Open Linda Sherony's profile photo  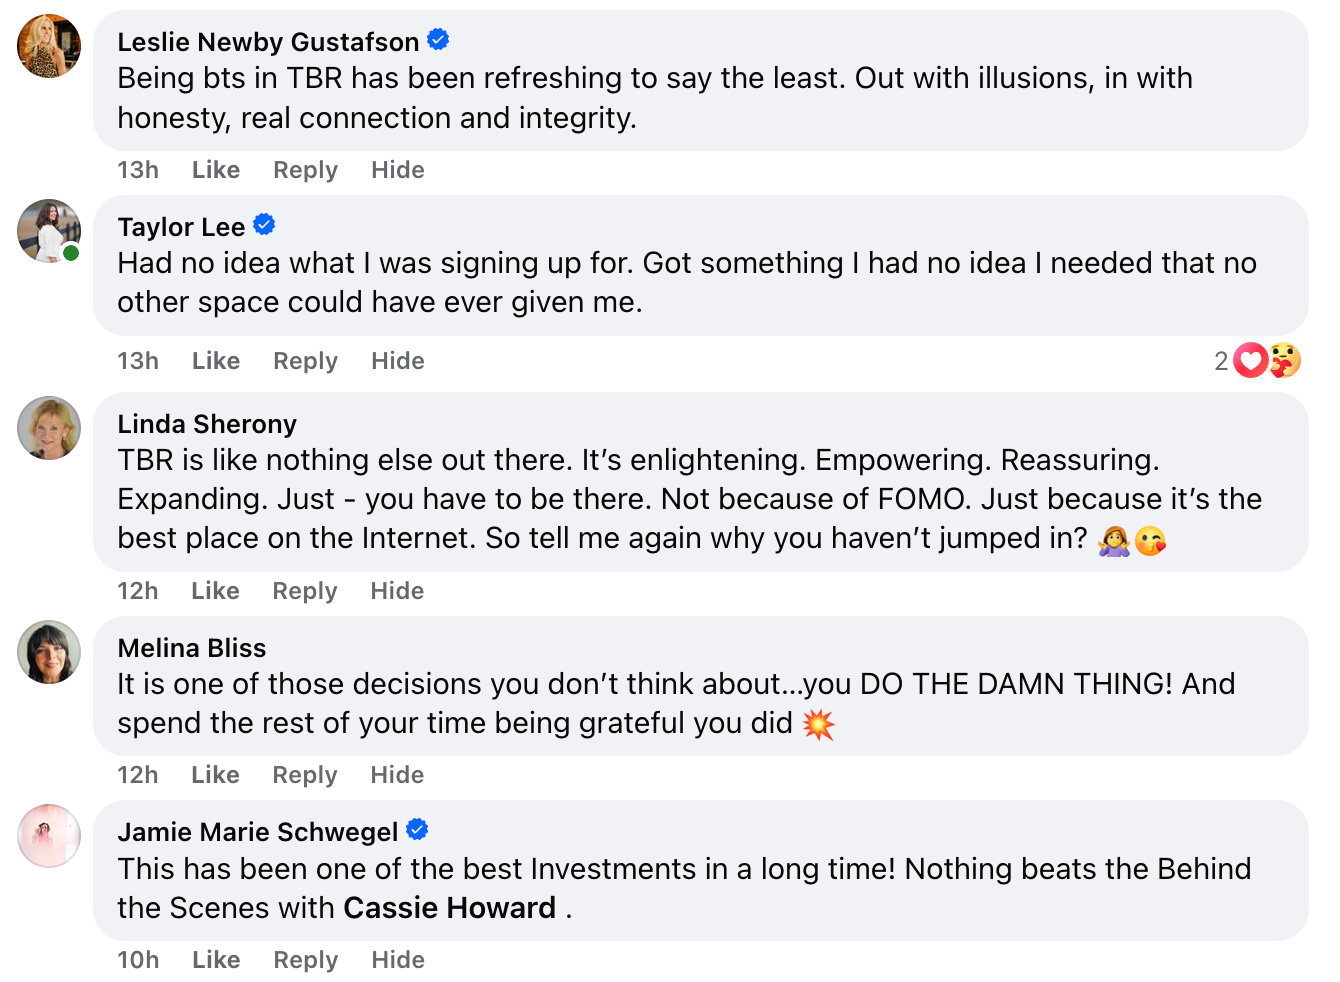tap(49, 428)
